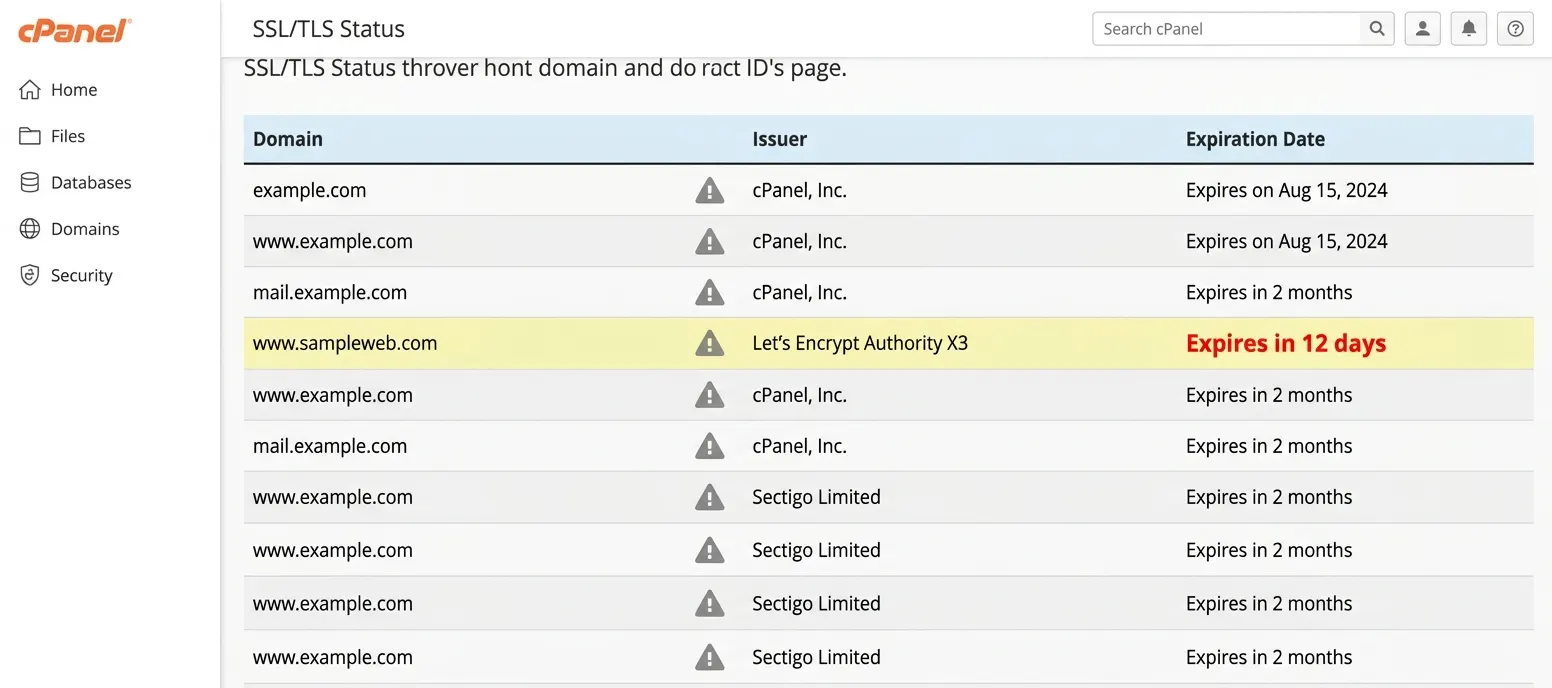The width and height of the screenshot is (1552, 688).
Task: Click the Let's Encrypt Authority X3 issuer
Action: pyautogui.click(x=860, y=343)
